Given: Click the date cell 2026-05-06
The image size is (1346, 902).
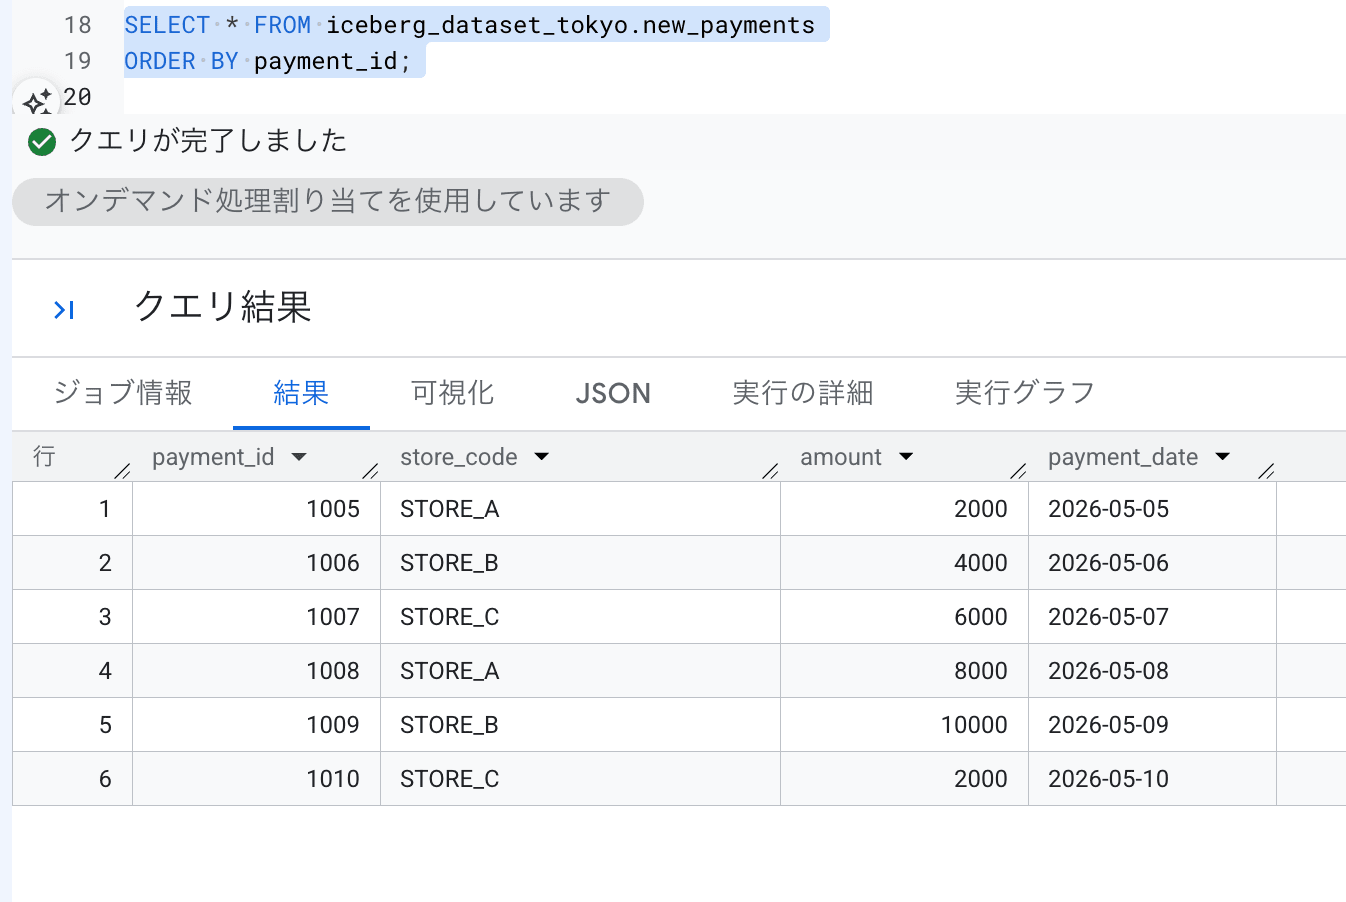Looking at the screenshot, I should 1152,563.
